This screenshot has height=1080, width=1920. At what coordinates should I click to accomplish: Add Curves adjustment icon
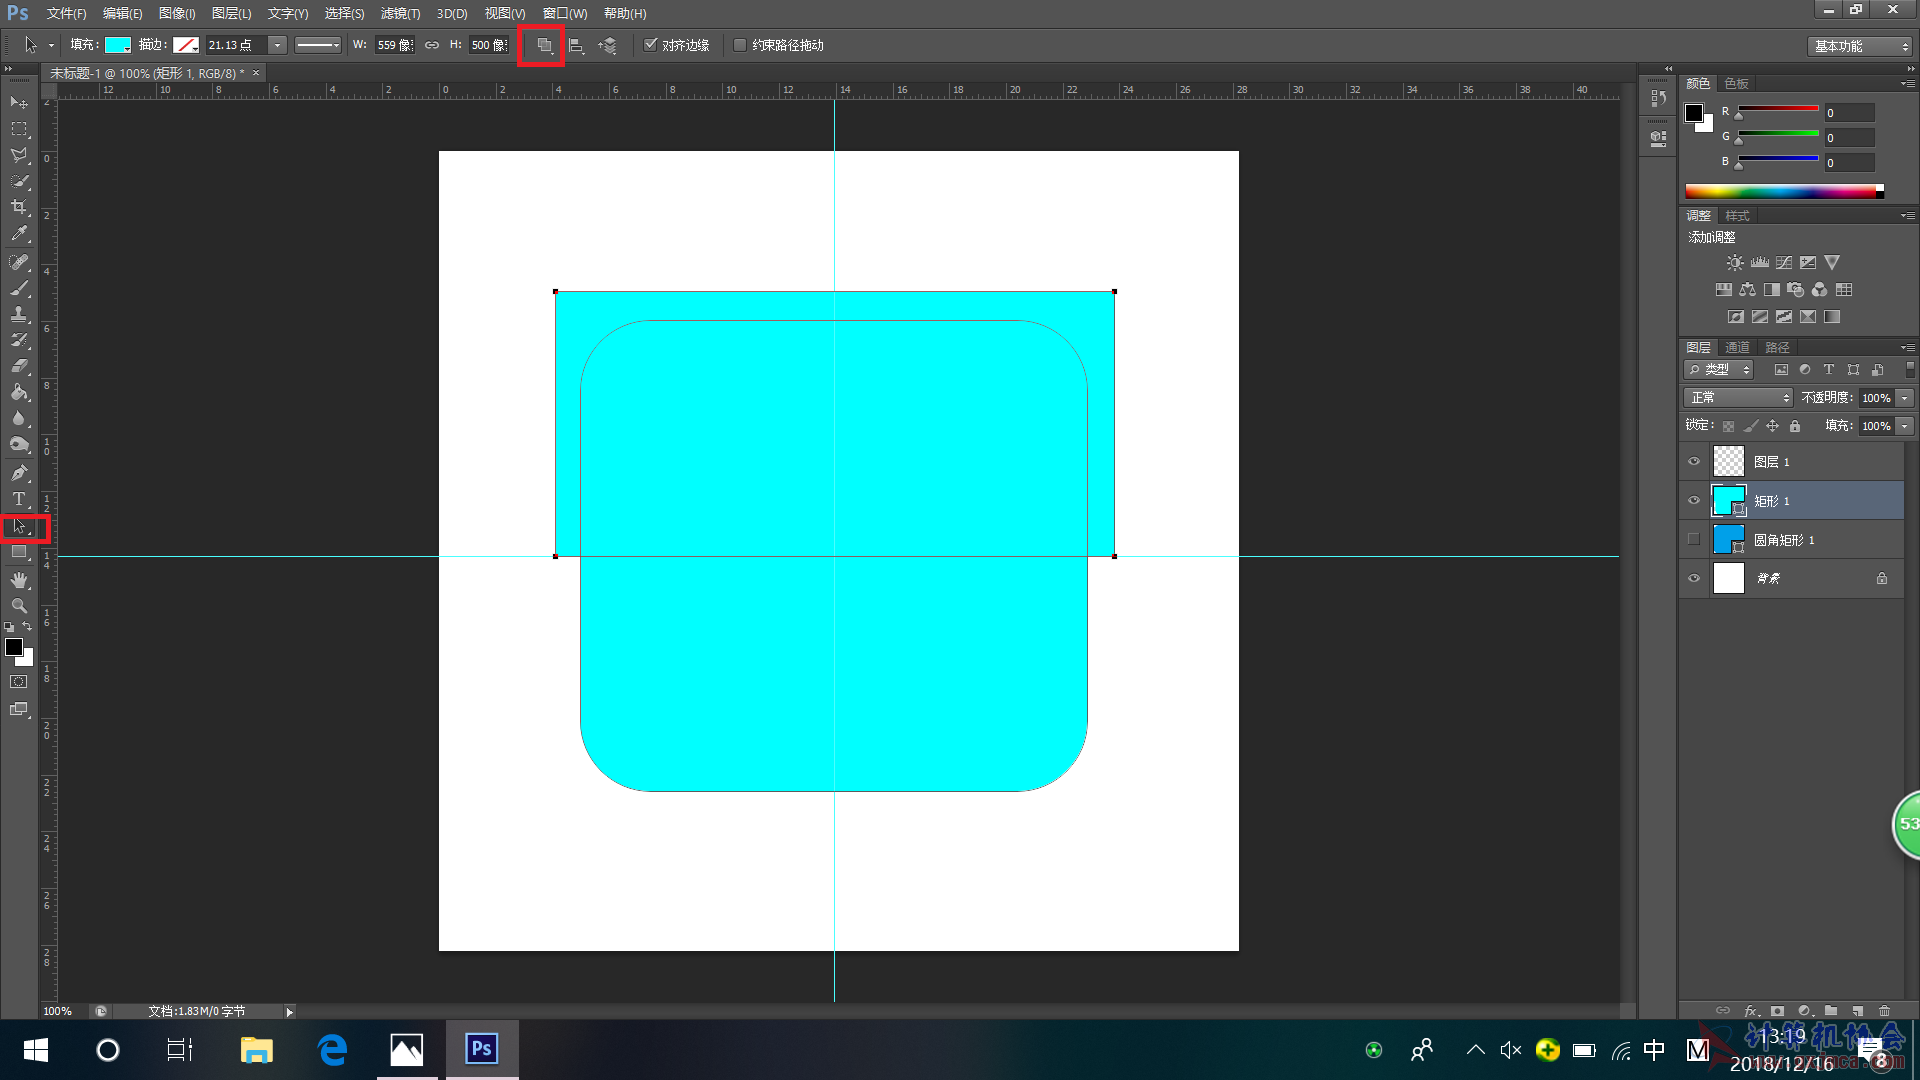tap(1784, 262)
